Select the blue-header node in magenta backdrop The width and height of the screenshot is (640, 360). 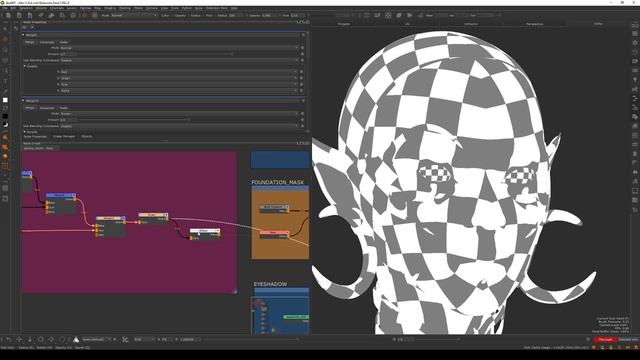click(60, 203)
